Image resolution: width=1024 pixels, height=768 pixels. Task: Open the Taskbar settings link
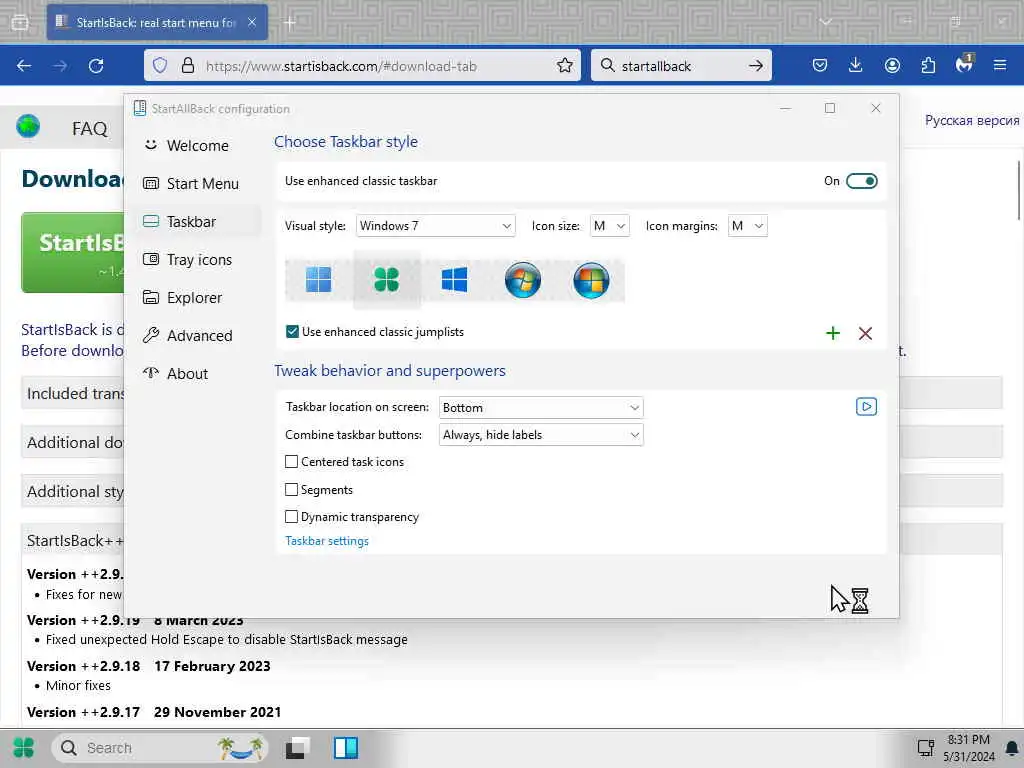[x=327, y=541]
